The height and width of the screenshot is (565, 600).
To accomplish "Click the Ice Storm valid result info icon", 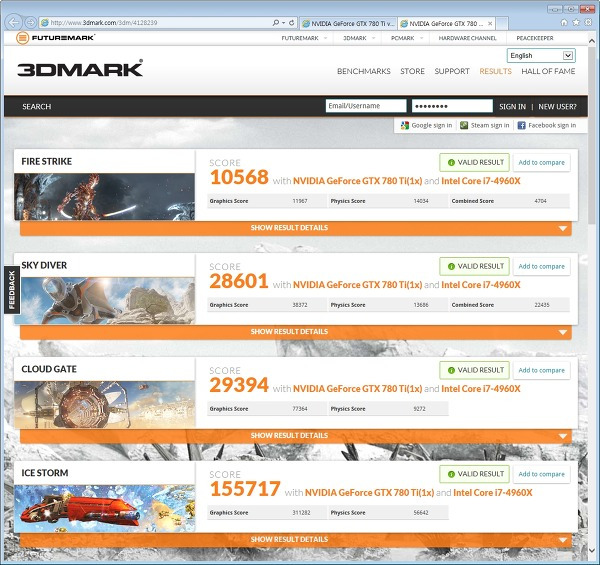I will pos(451,474).
